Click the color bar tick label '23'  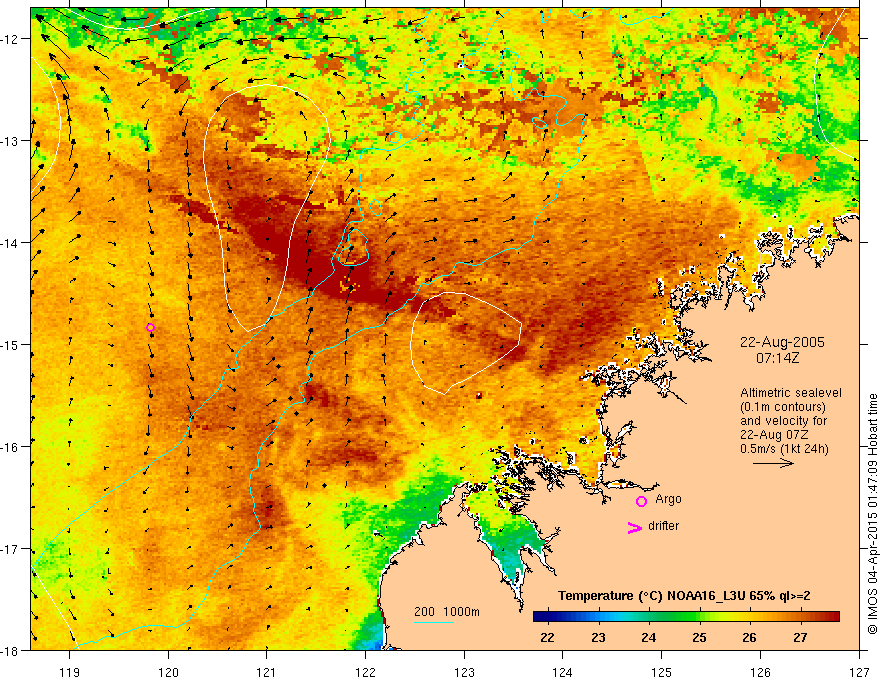point(598,637)
